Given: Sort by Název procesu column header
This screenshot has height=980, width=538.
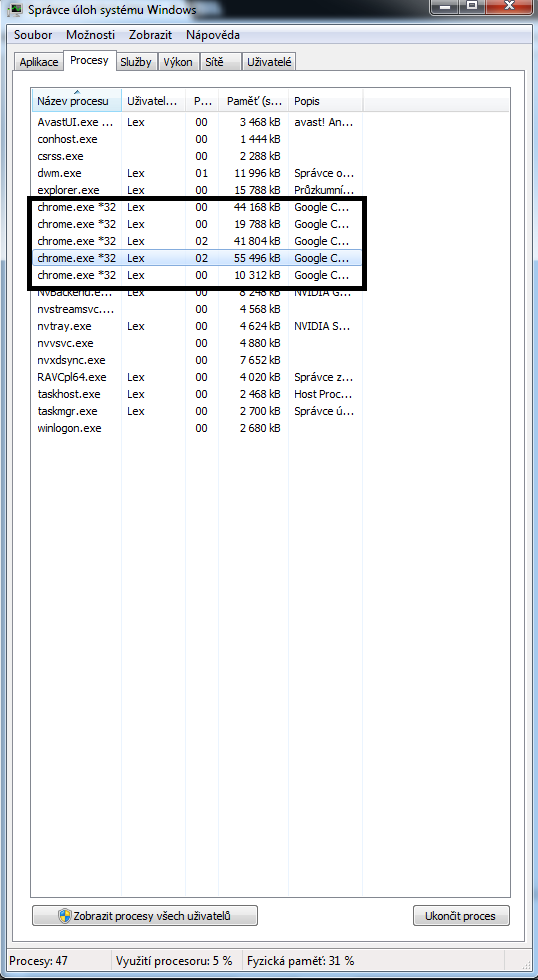Looking at the screenshot, I should [x=77, y=101].
